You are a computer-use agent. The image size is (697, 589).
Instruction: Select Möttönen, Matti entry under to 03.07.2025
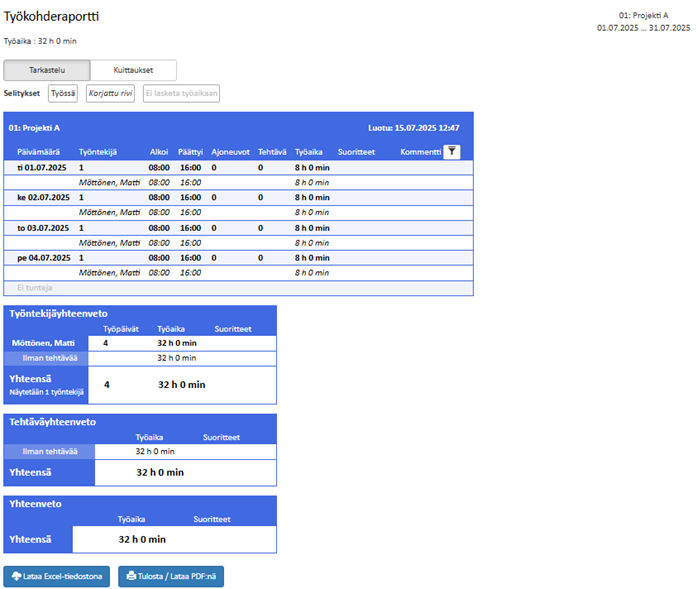[110, 242]
